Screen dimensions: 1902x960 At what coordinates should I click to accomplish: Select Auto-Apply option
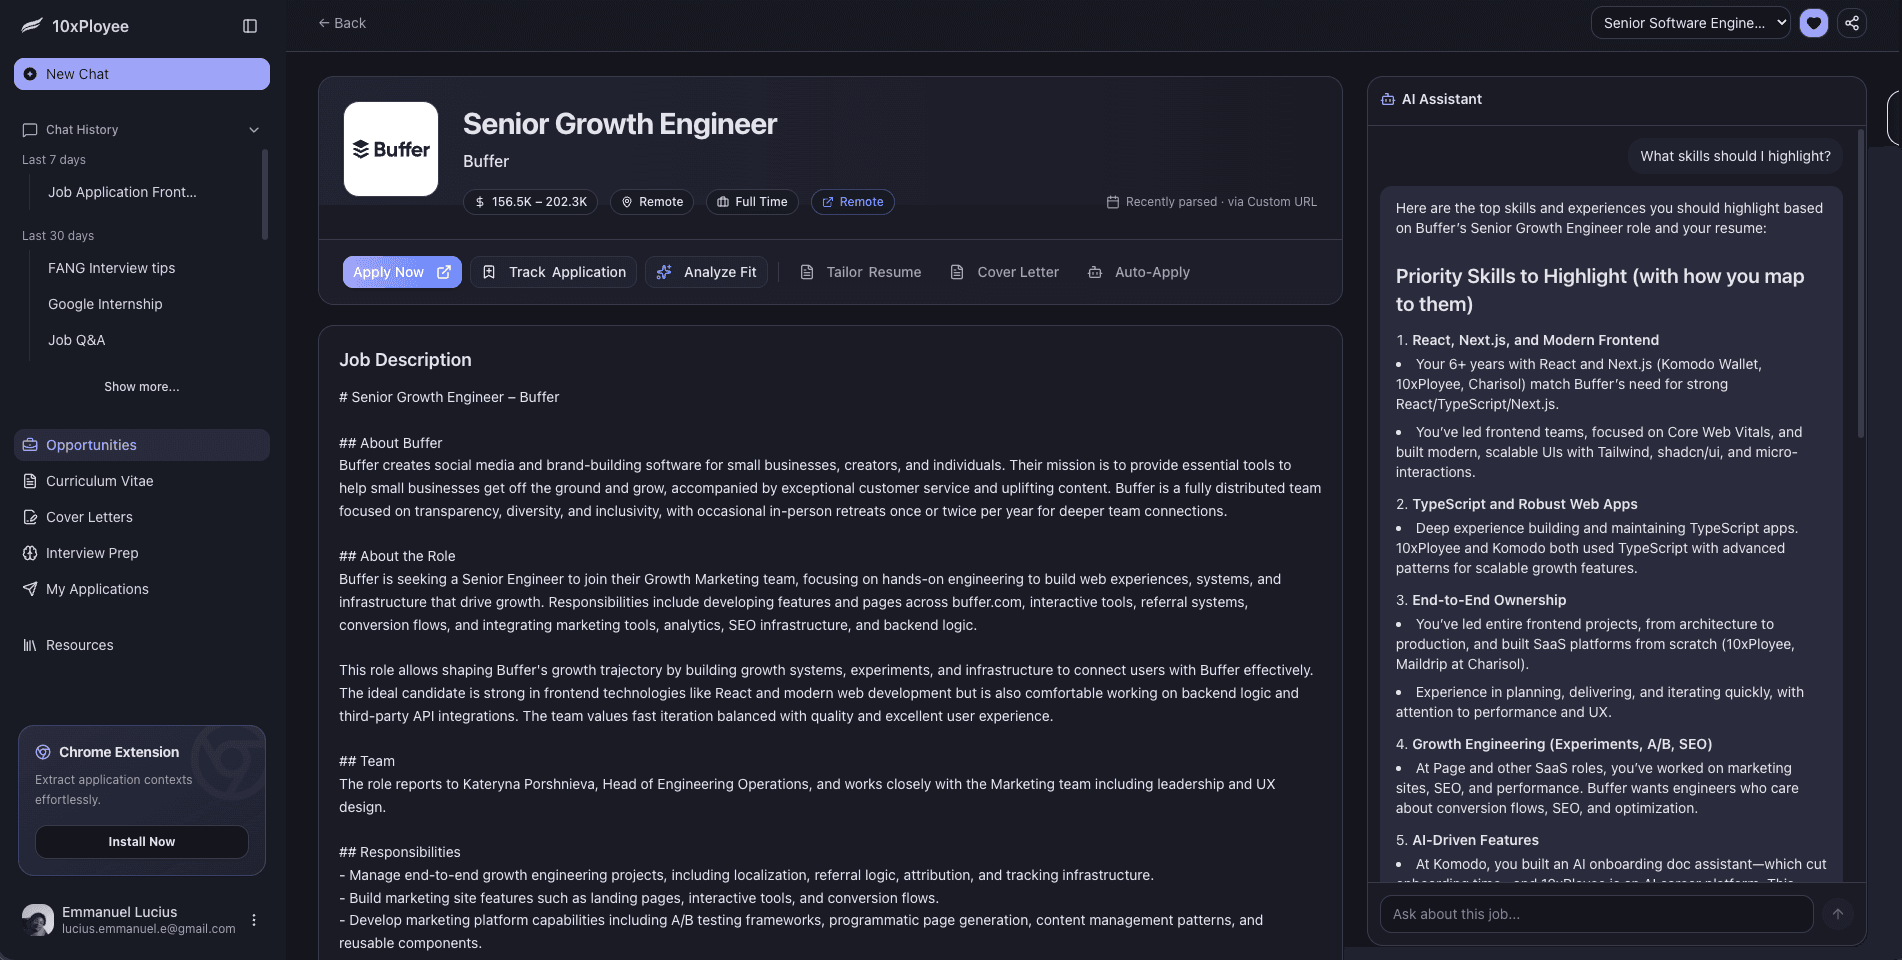[1139, 272]
